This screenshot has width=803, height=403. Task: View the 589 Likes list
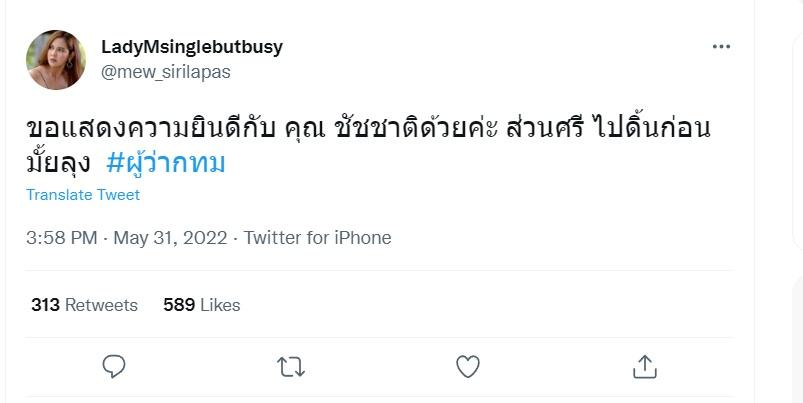[x=202, y=305]
